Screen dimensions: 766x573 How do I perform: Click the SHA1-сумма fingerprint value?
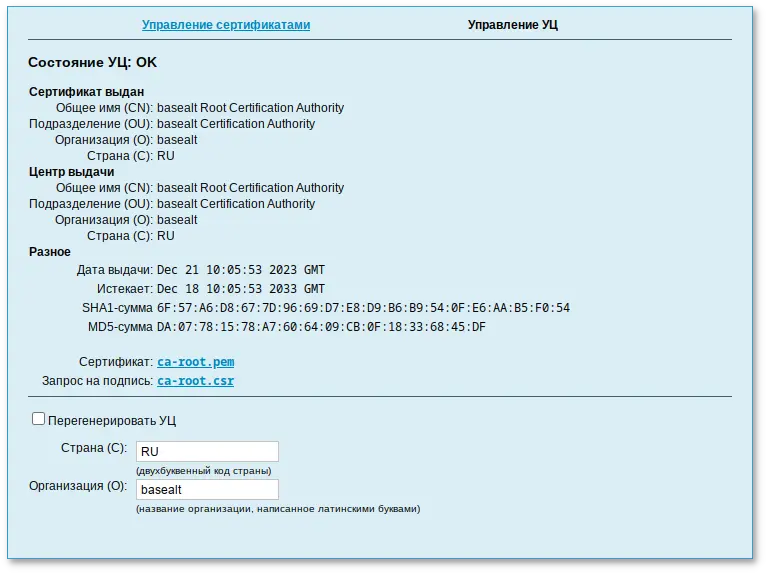point(363,308)
